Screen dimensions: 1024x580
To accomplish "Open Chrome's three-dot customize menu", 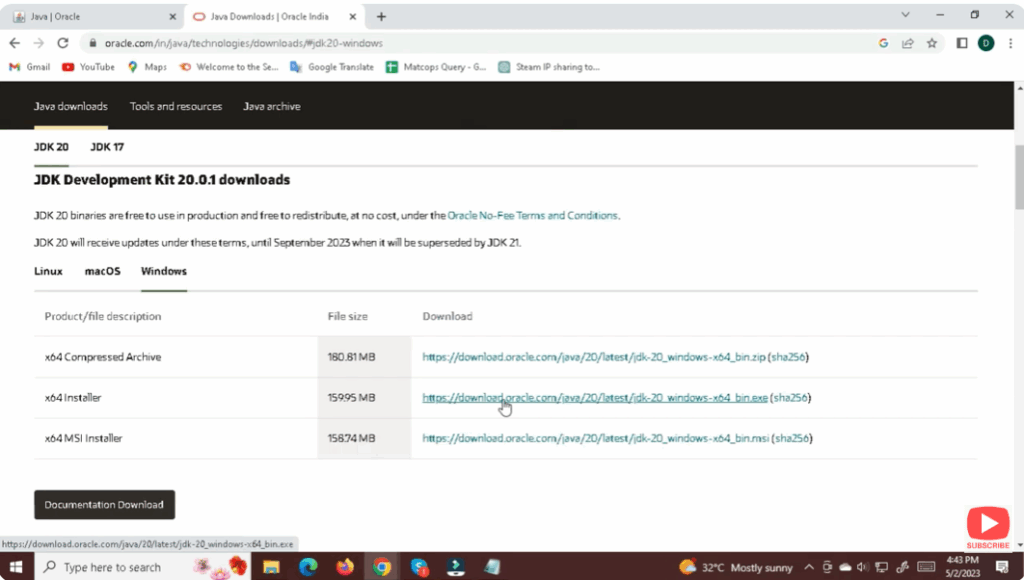I will pos(1010,43).
